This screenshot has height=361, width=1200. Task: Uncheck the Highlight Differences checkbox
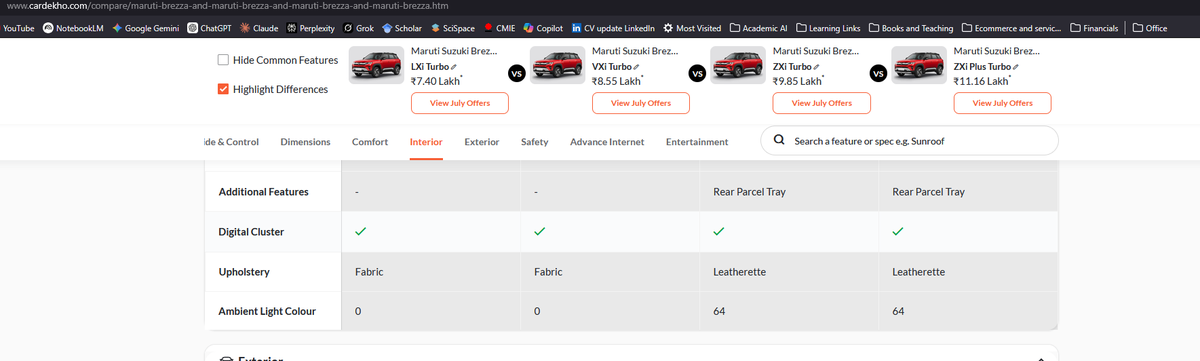(x=223, y=89)
